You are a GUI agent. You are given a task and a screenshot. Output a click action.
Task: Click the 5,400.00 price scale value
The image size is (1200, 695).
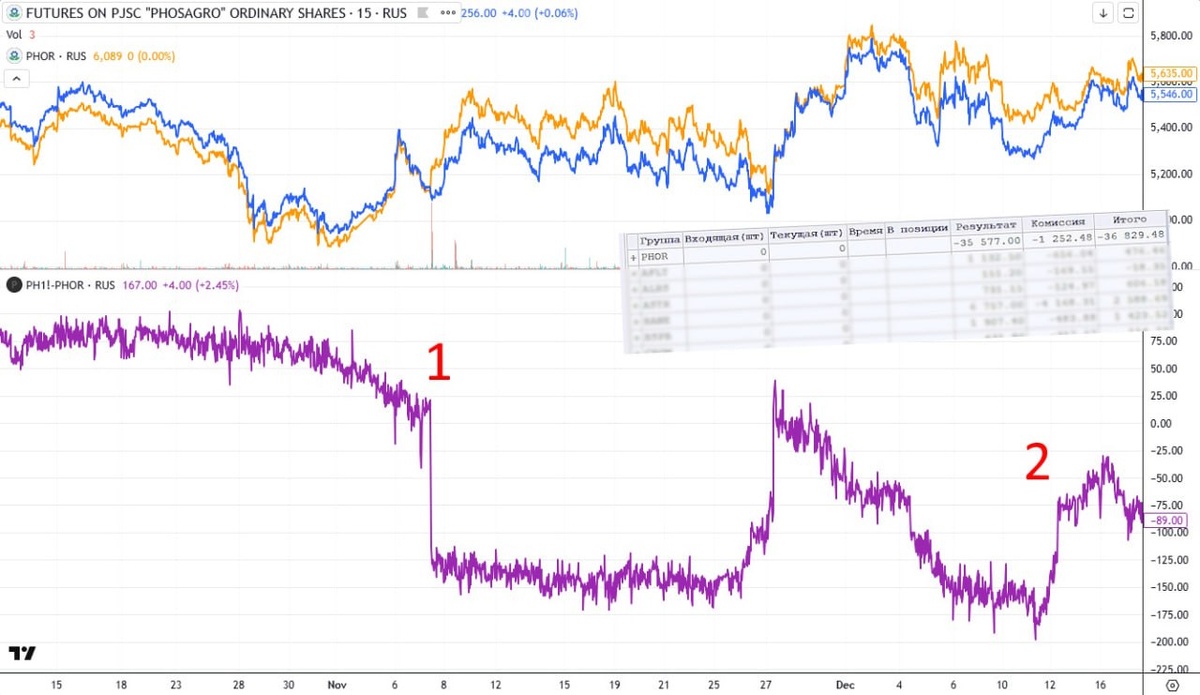tap(1172, 128)
